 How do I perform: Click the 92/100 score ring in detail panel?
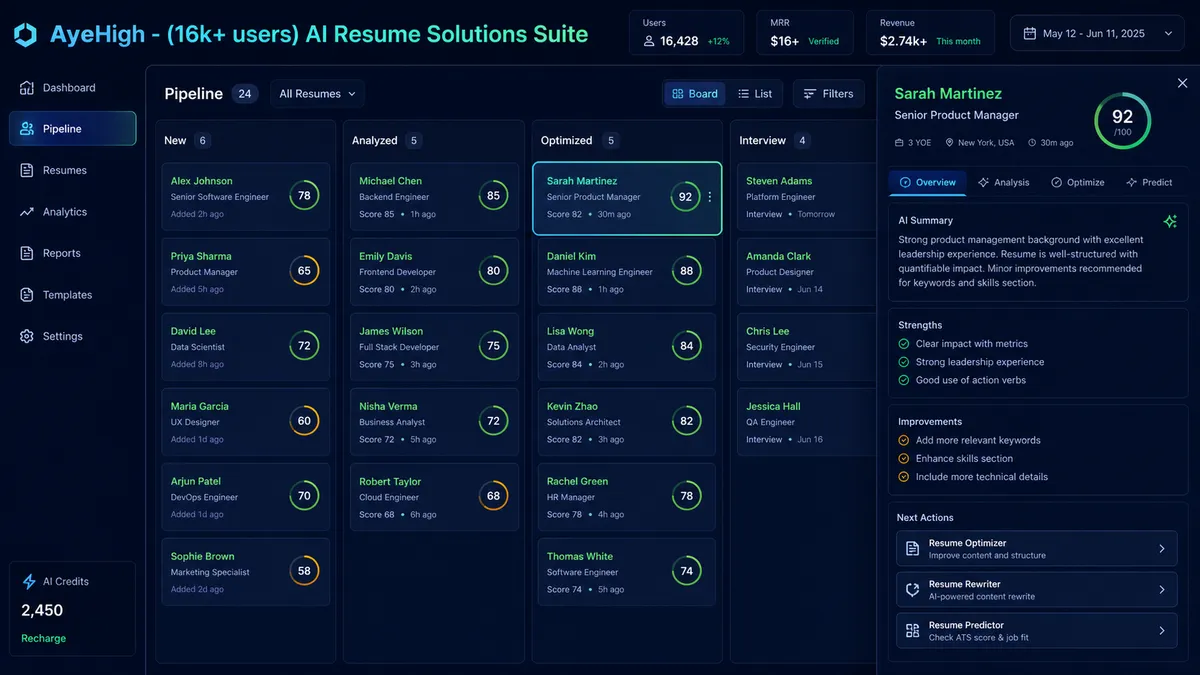tap(1122, 121)
